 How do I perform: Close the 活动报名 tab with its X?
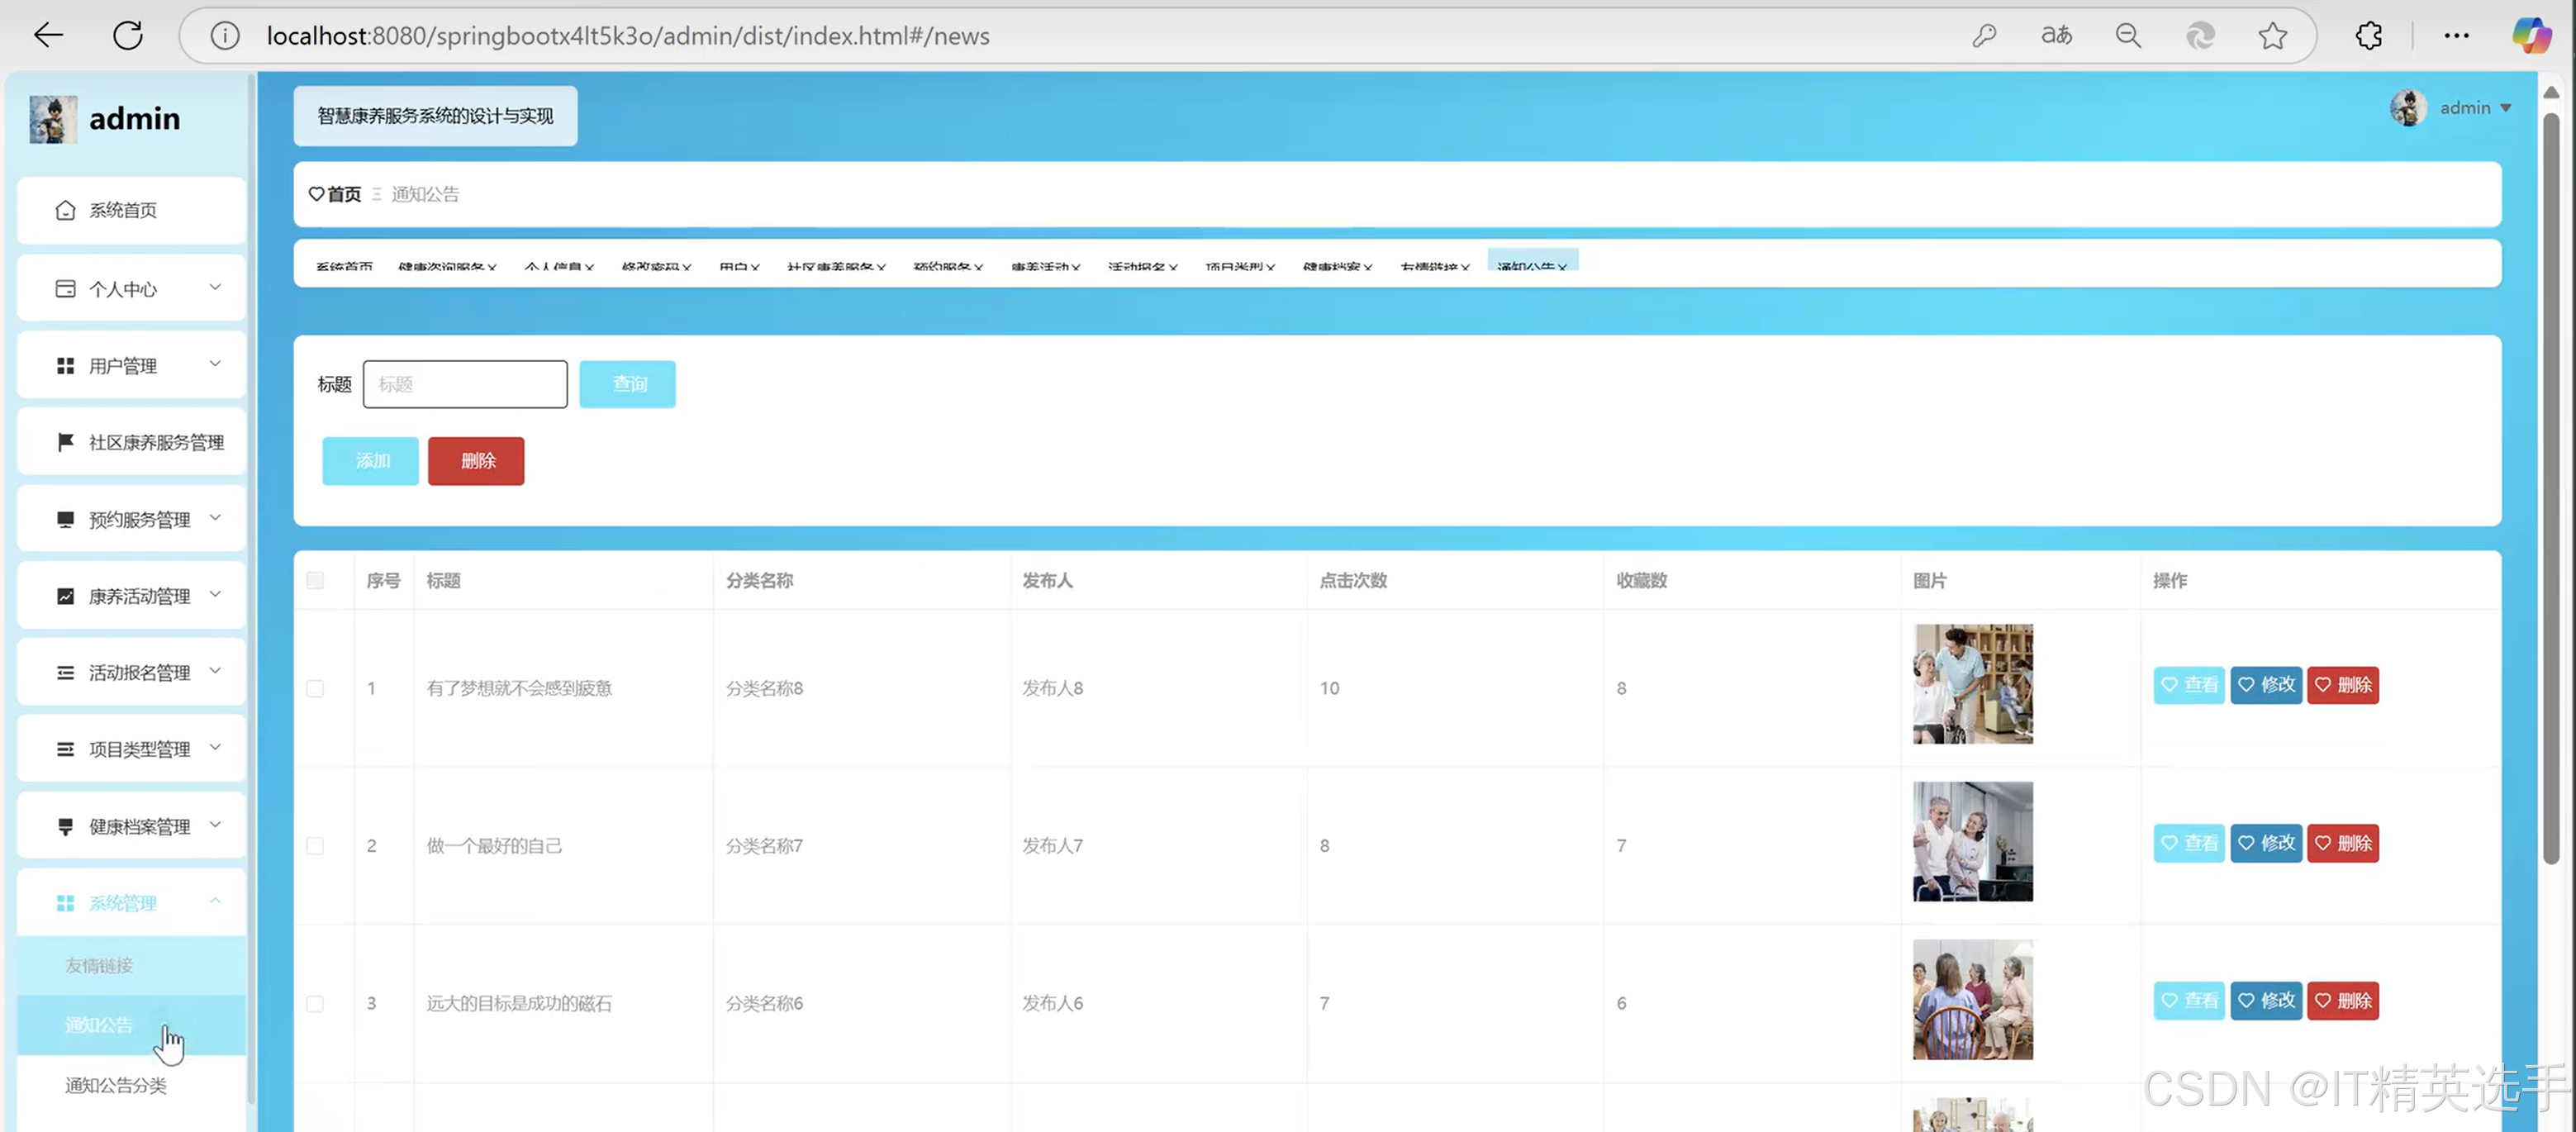click(1173, 267)
